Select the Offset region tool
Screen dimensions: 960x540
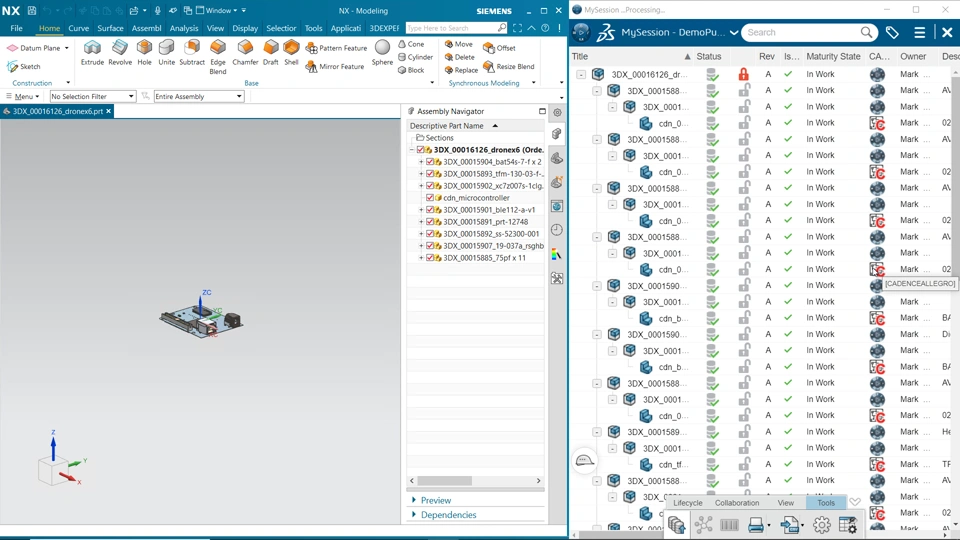coord(499,48)
